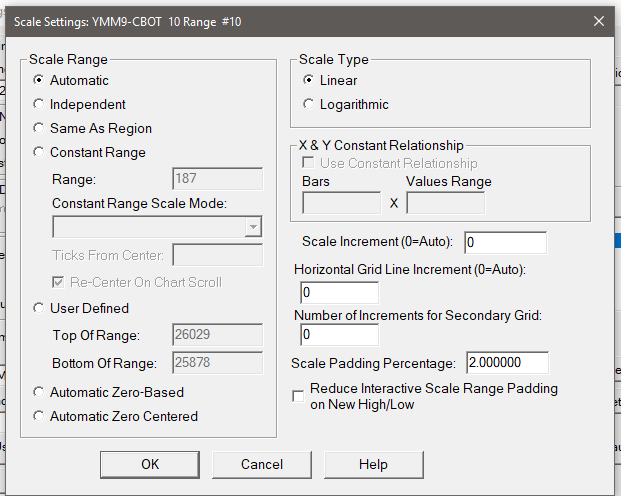Image resolution: width=621 pixels, height=496 pixels.
Task: Click the Scale Increment input field
Action: point(505,242)
